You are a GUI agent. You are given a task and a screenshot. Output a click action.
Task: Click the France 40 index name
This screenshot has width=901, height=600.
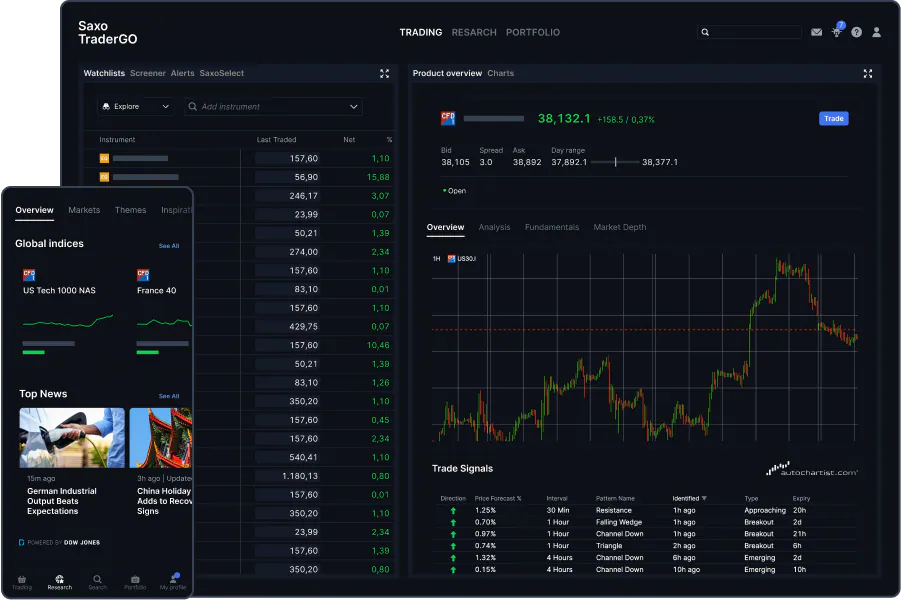[x=156, y=291]
